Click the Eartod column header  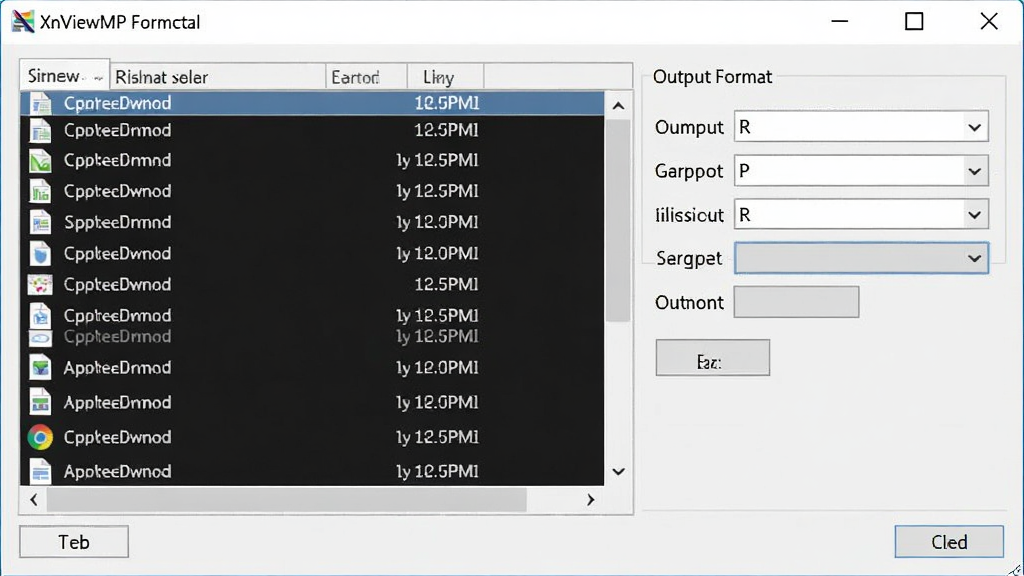[366, 77]
